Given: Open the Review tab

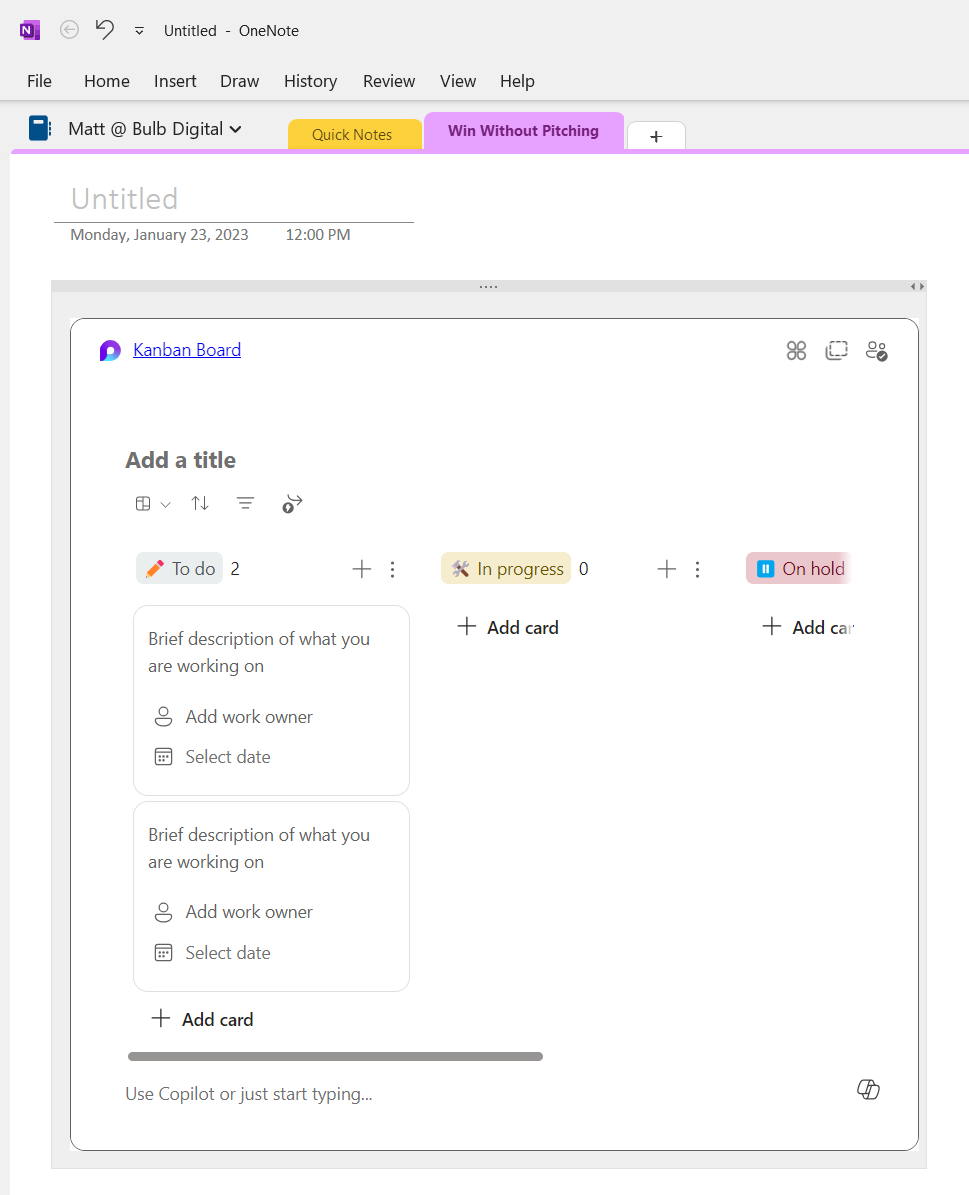Looking at the screenshot, I should tap(389, 82).
